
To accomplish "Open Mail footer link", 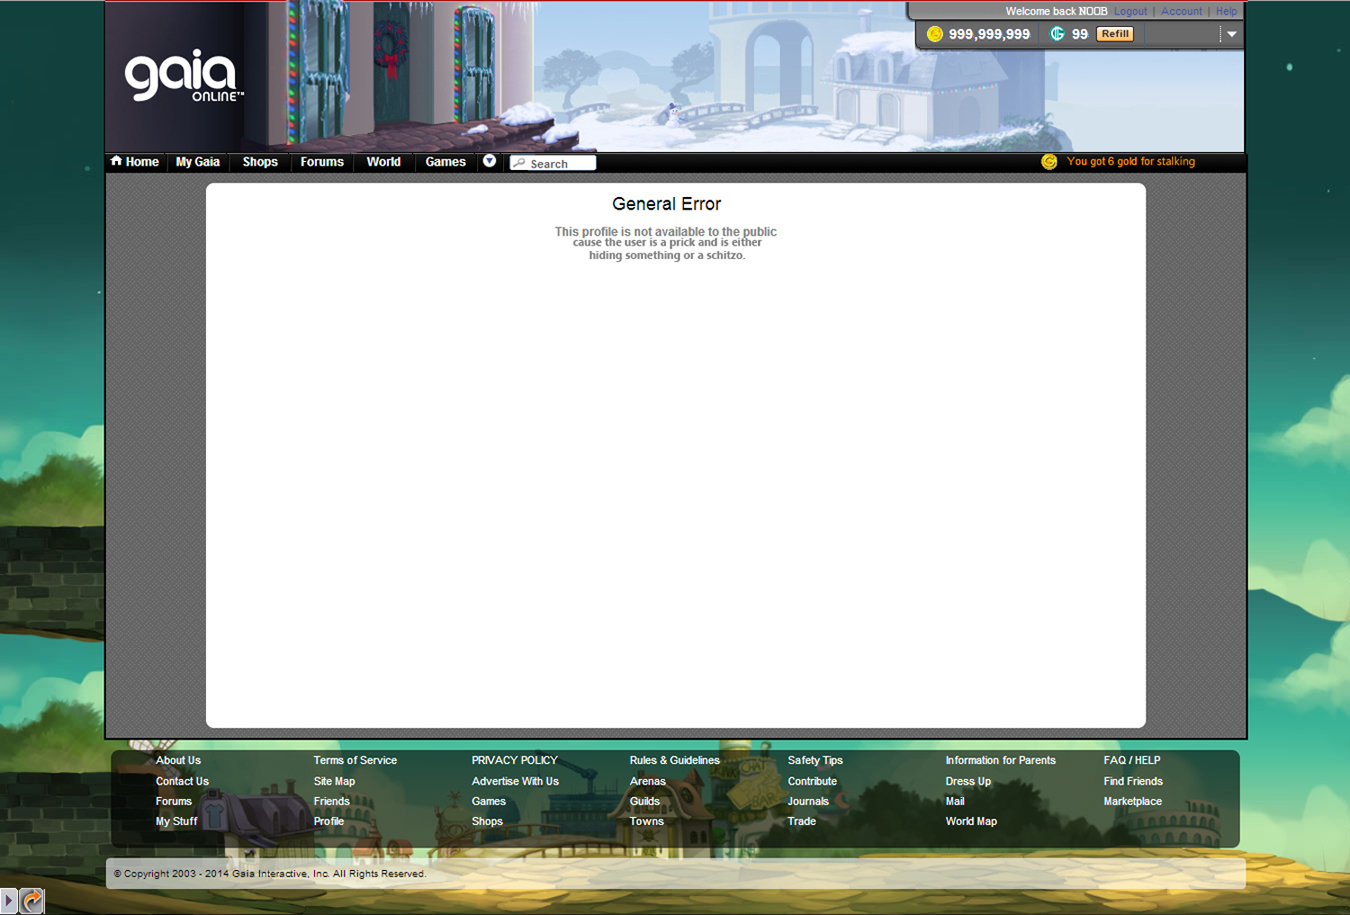I will pyautogui.click(x=955, y=801).
